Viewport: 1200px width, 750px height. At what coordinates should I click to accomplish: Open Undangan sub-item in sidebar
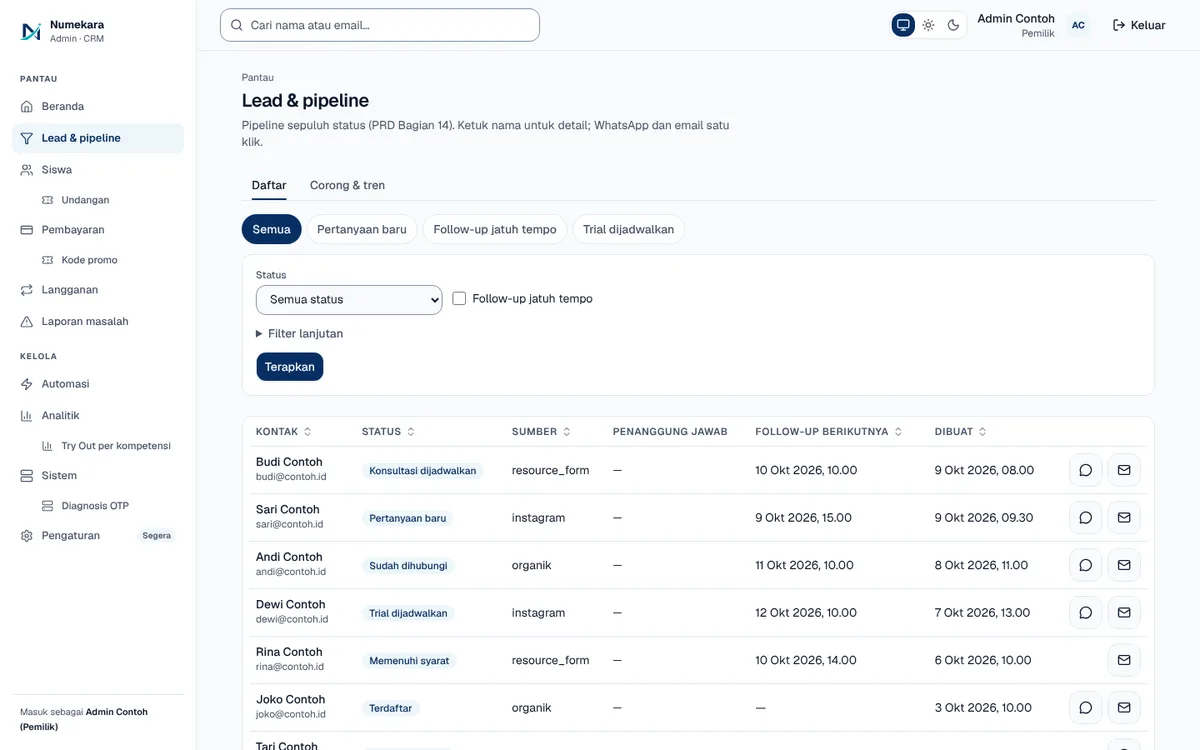click(x=108, y=200)
